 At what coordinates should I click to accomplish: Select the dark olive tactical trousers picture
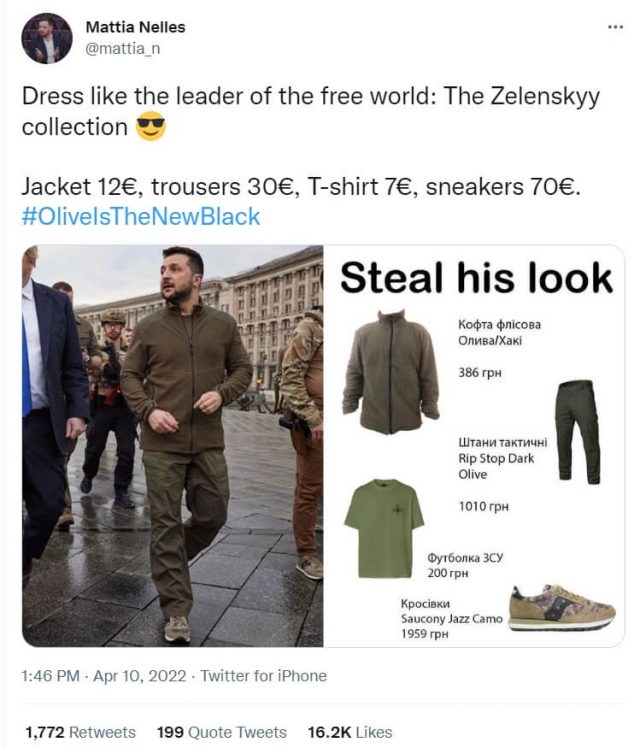[x=578, y=430]
